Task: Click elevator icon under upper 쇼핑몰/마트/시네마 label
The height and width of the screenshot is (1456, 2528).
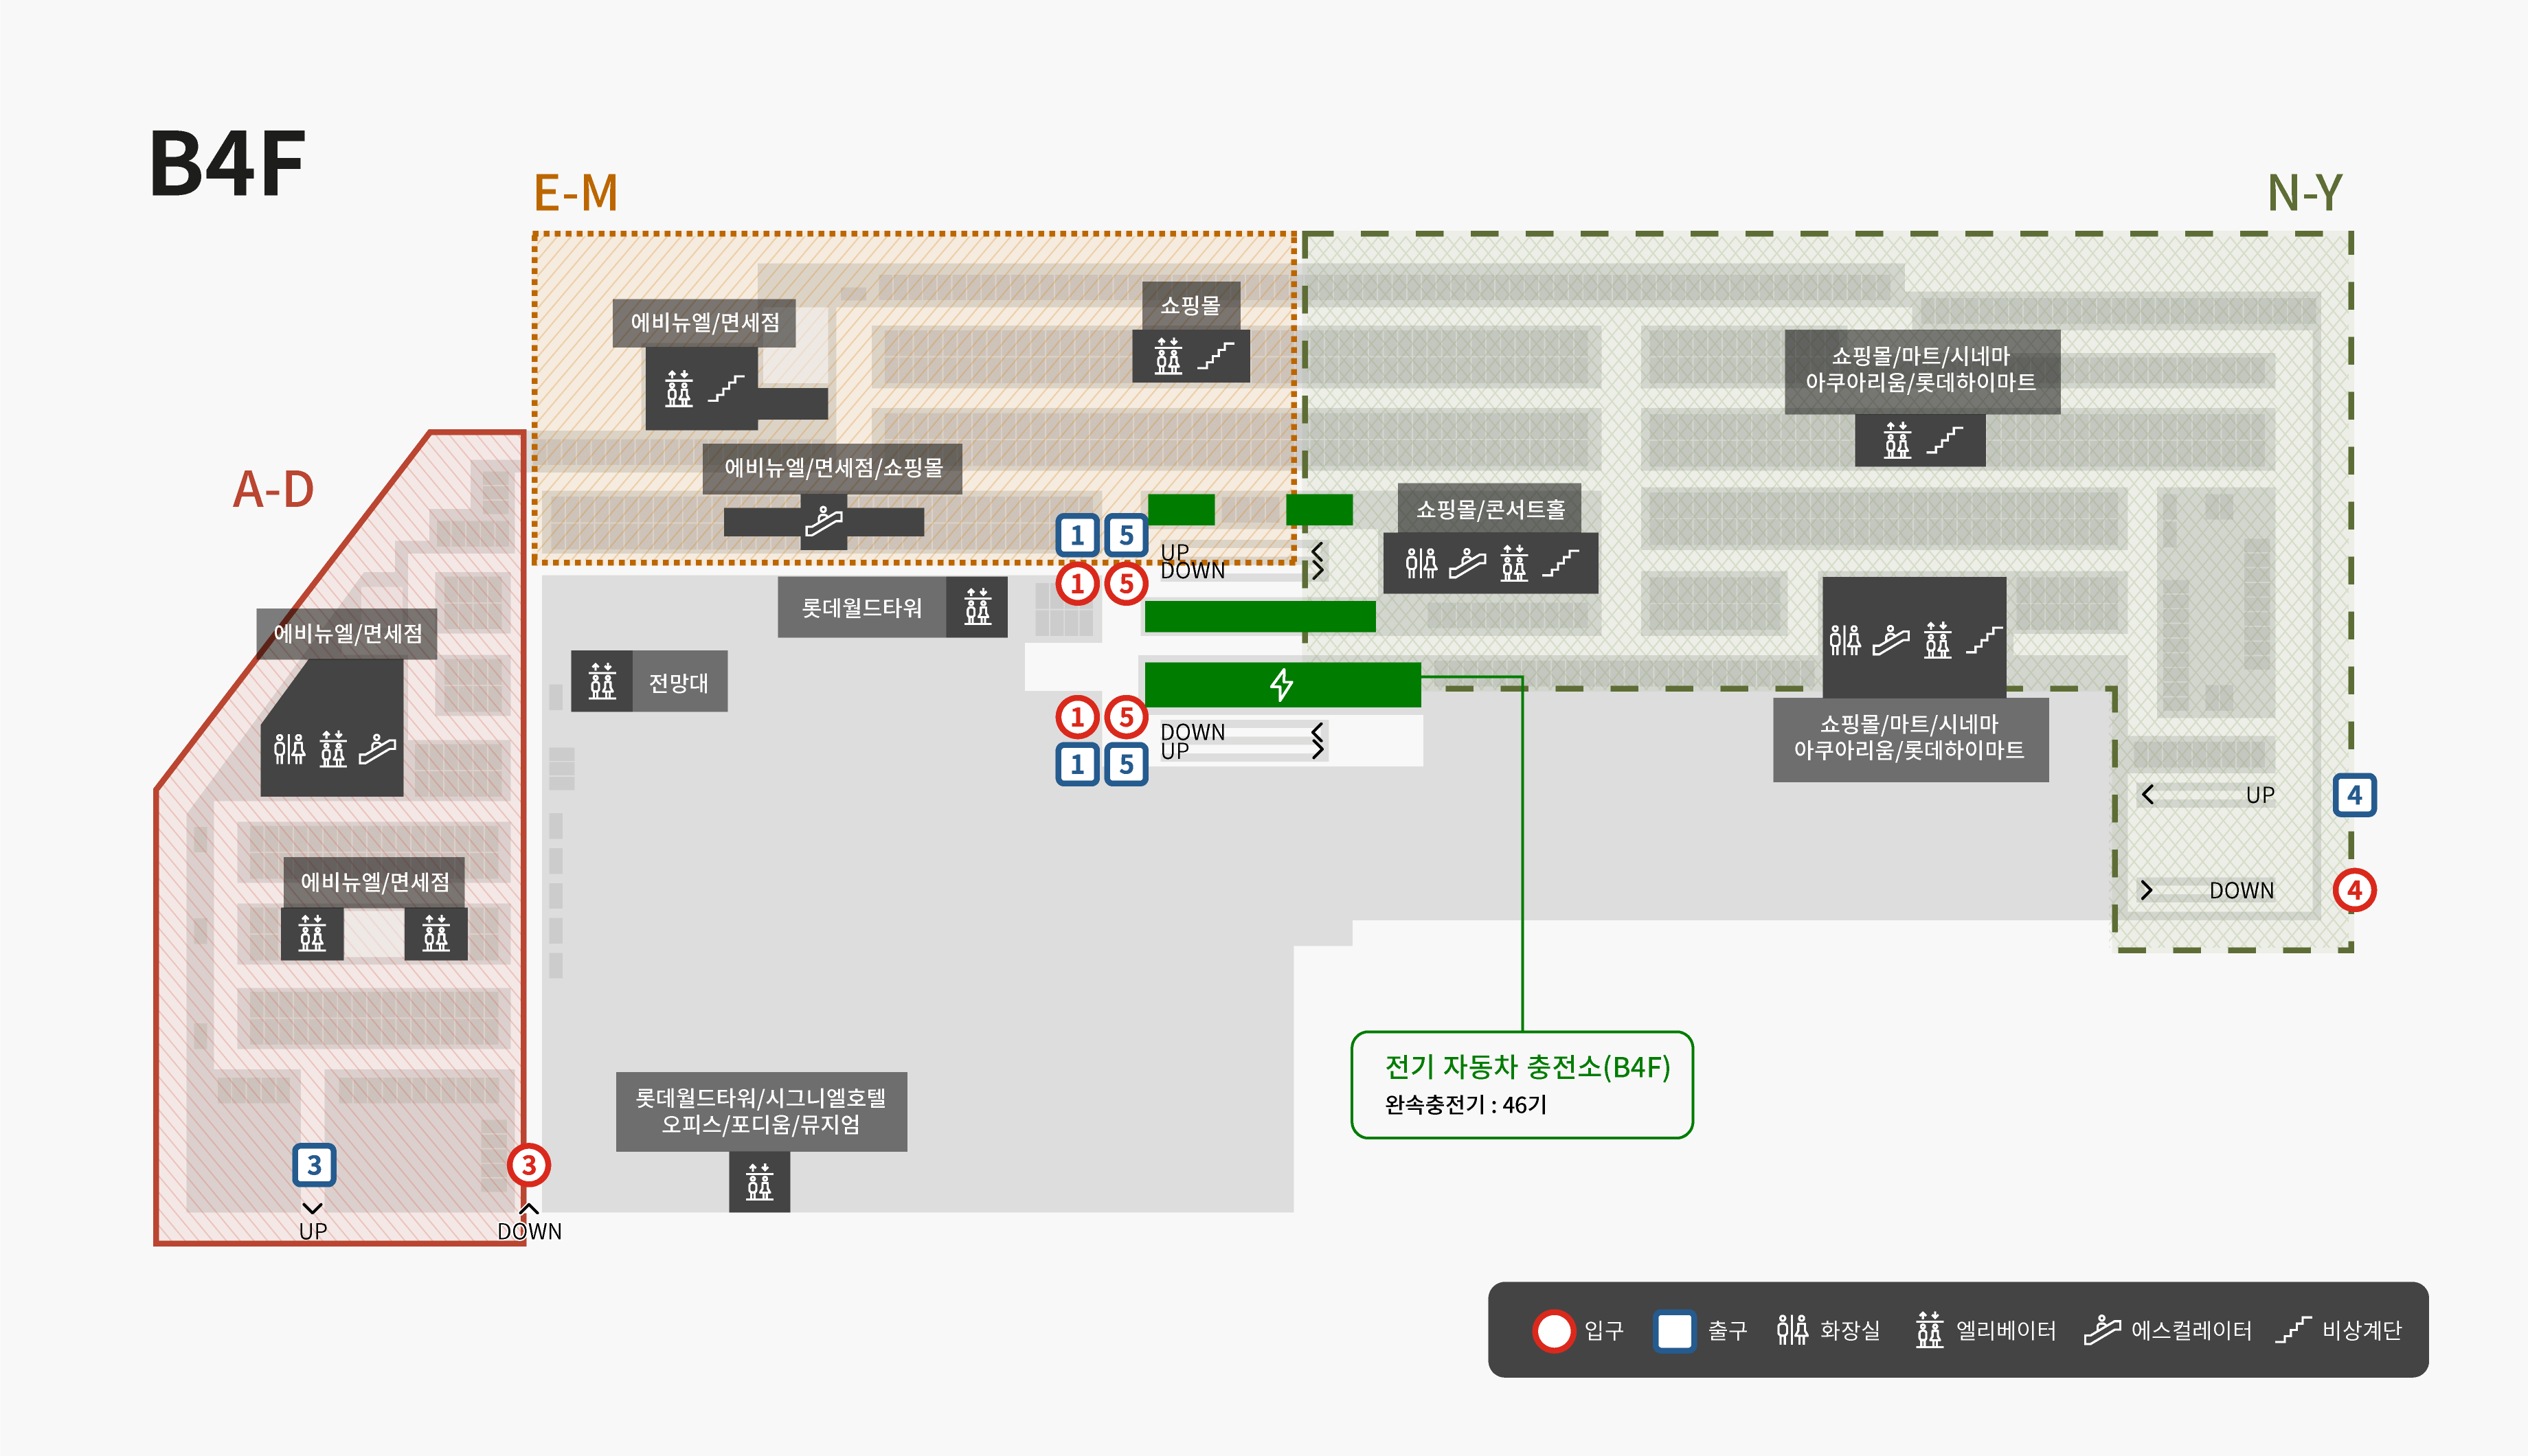Action: point(1897,439)
